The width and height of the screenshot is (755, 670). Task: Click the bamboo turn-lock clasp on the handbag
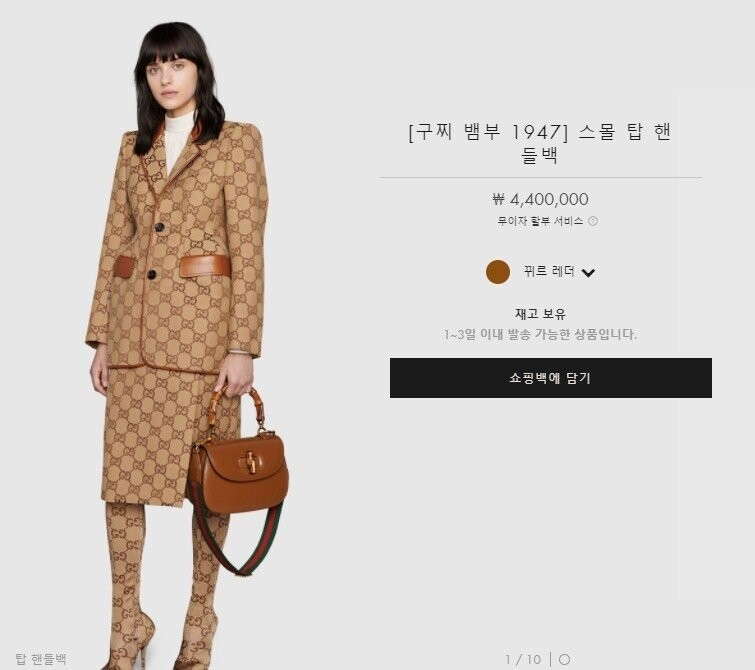pyautogui.click(x=250, y=462)
